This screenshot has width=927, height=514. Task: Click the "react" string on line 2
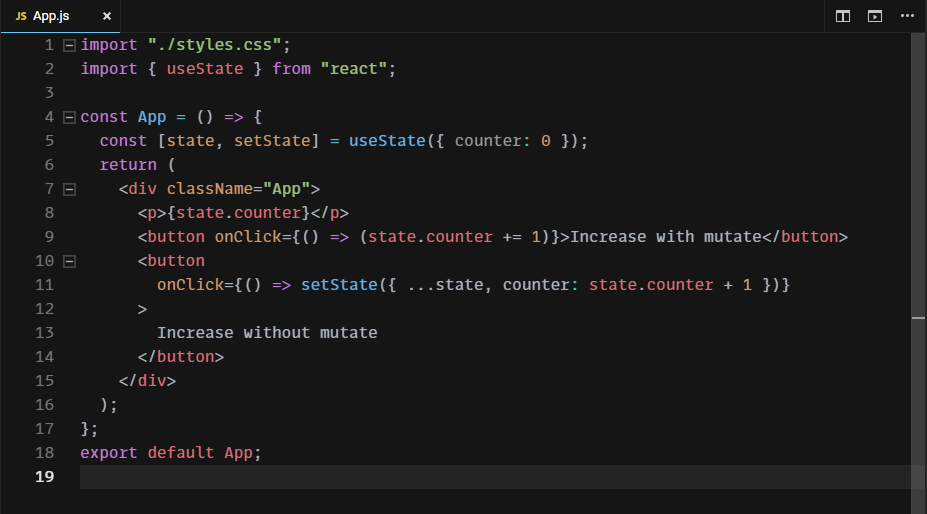(x=354, y=69)
